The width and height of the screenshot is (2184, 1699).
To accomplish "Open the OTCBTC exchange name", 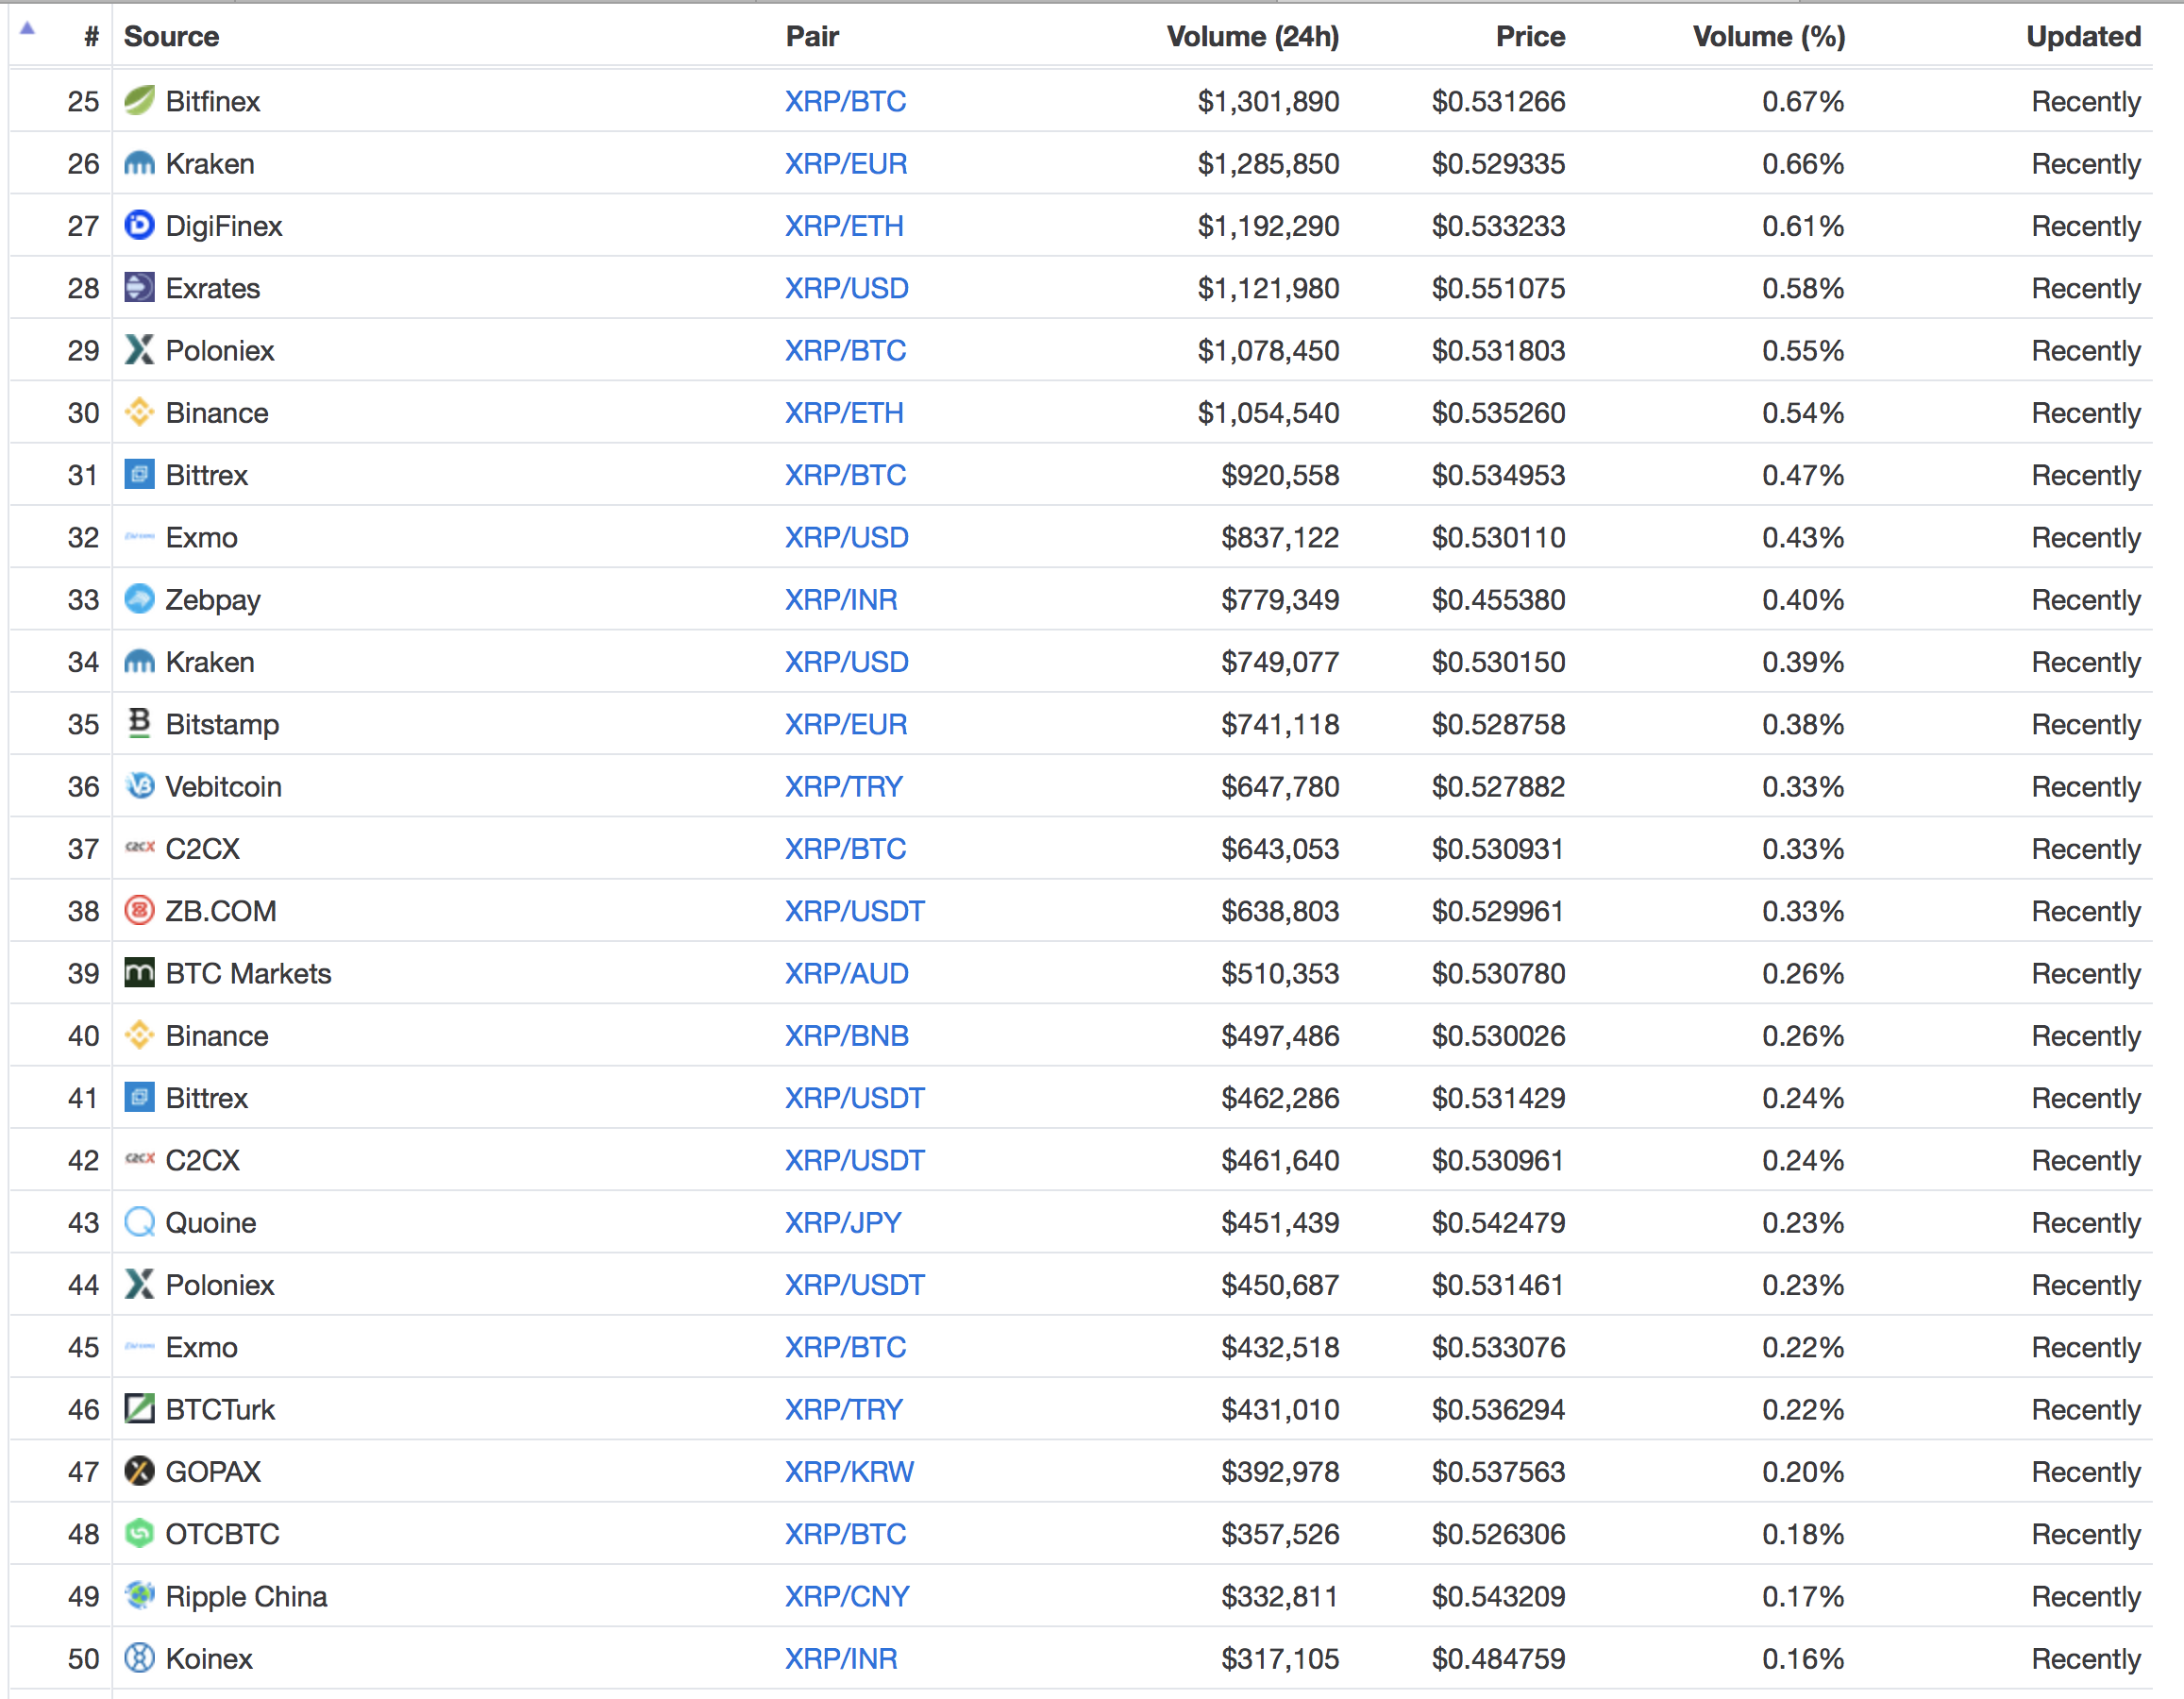I will coord(222,1534).
